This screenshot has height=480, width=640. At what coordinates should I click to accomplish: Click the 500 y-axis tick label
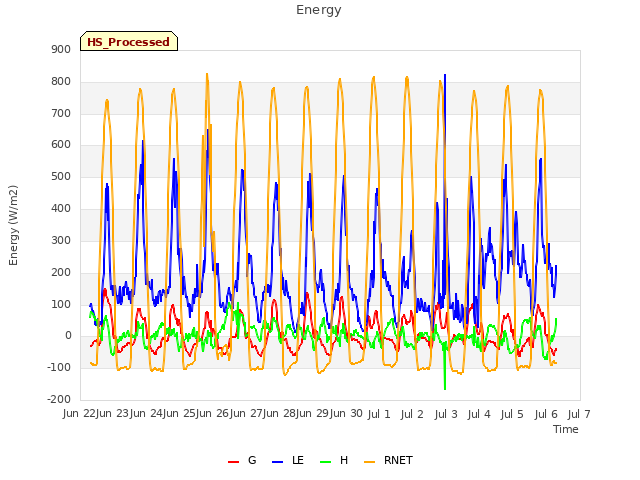(61, 177)
